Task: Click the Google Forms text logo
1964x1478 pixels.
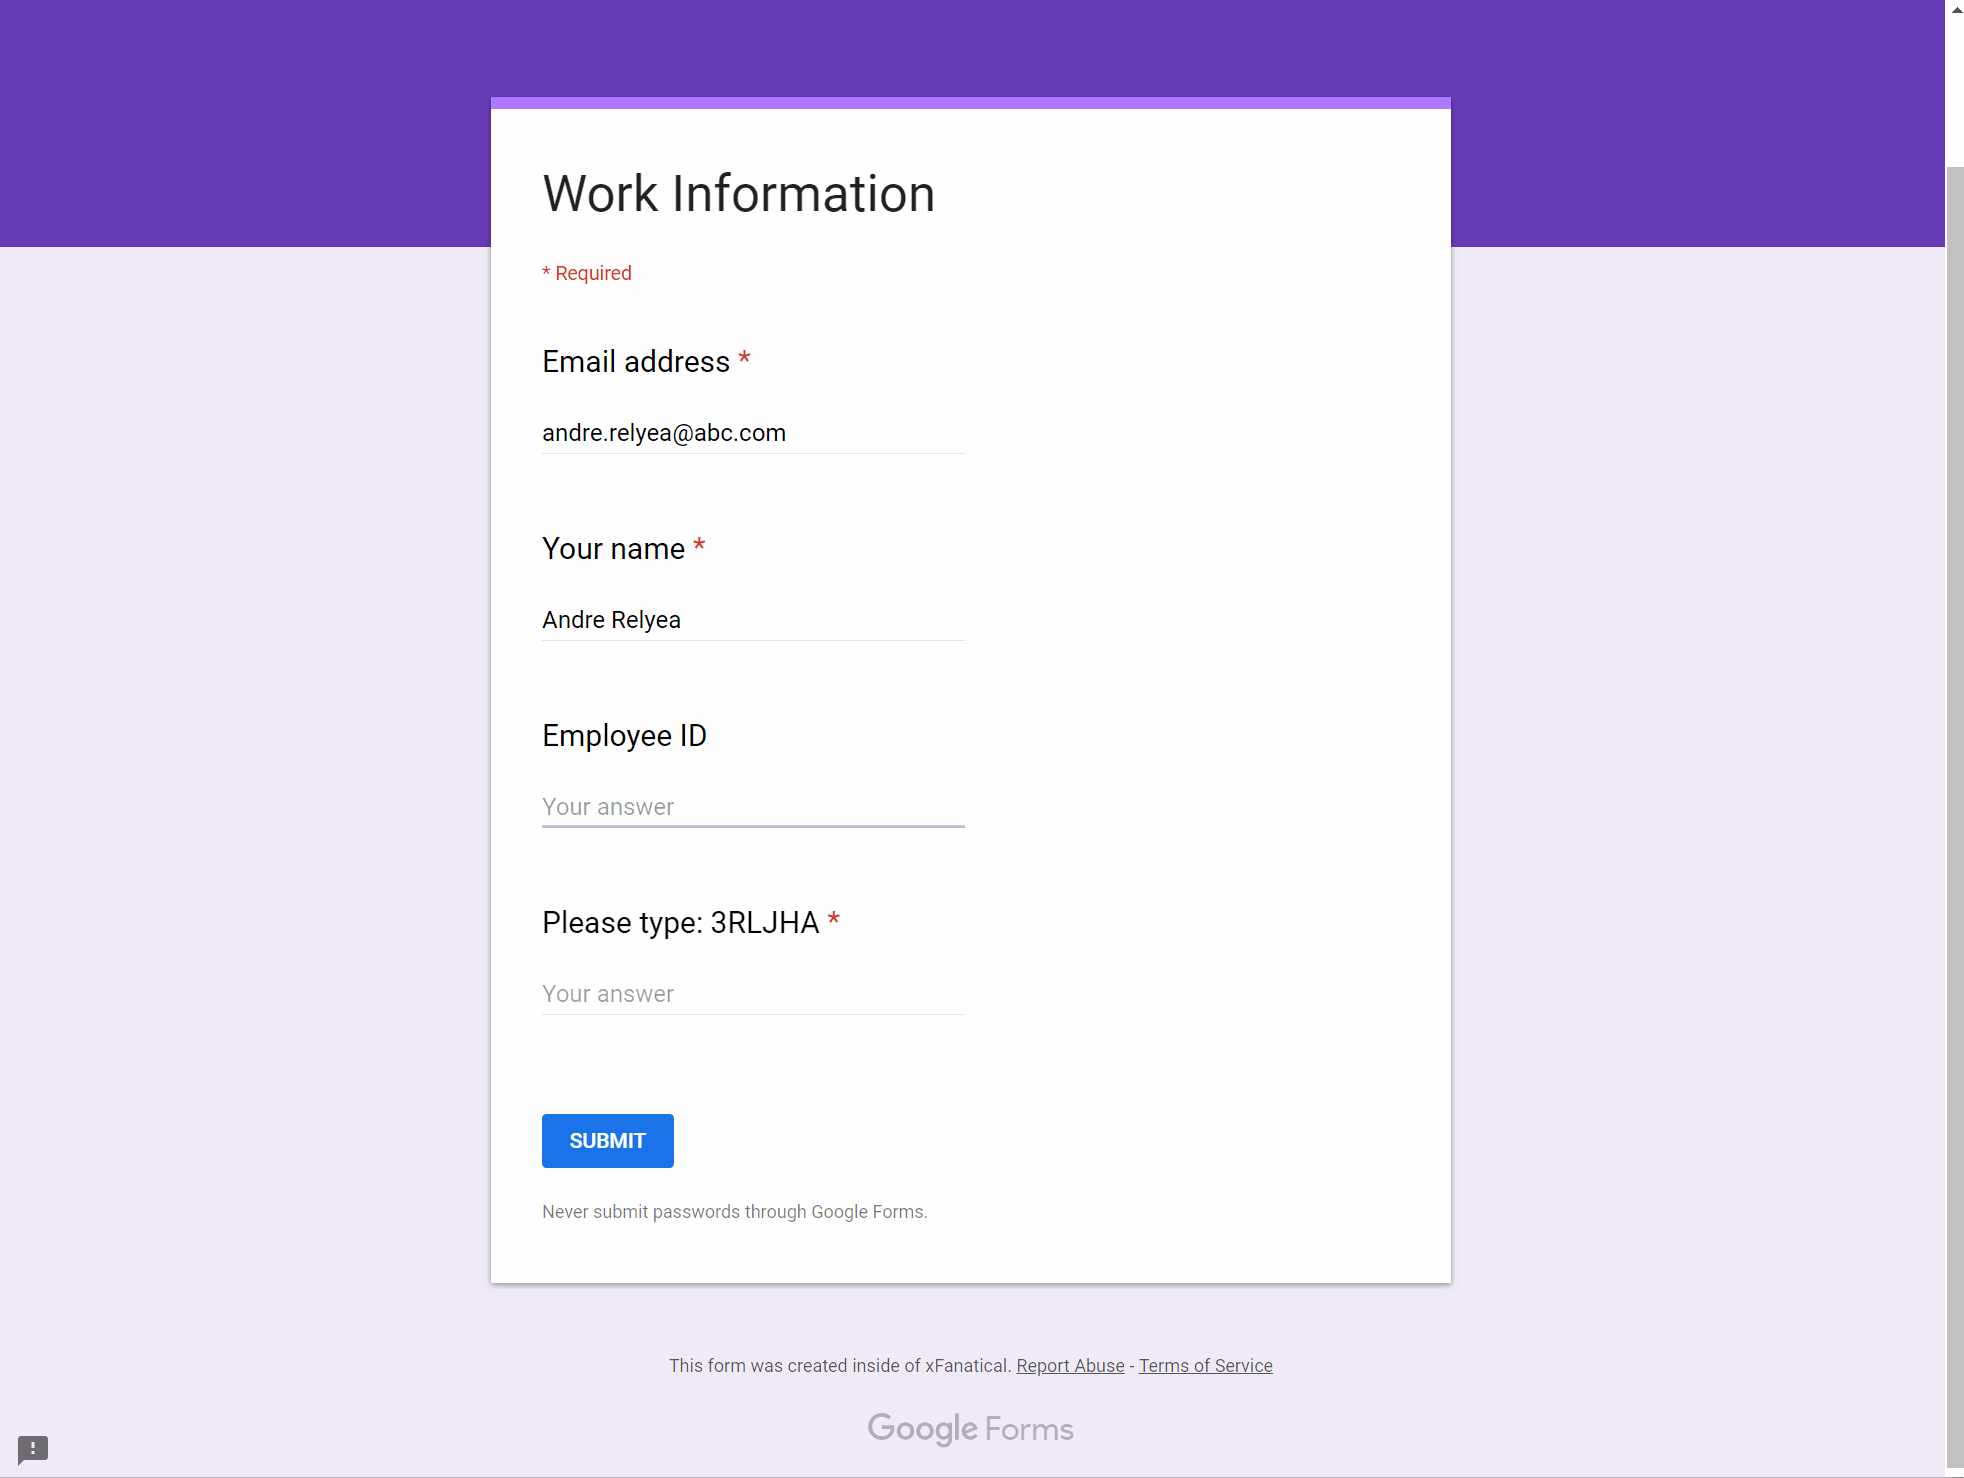Action: [x=969, y=1428]
